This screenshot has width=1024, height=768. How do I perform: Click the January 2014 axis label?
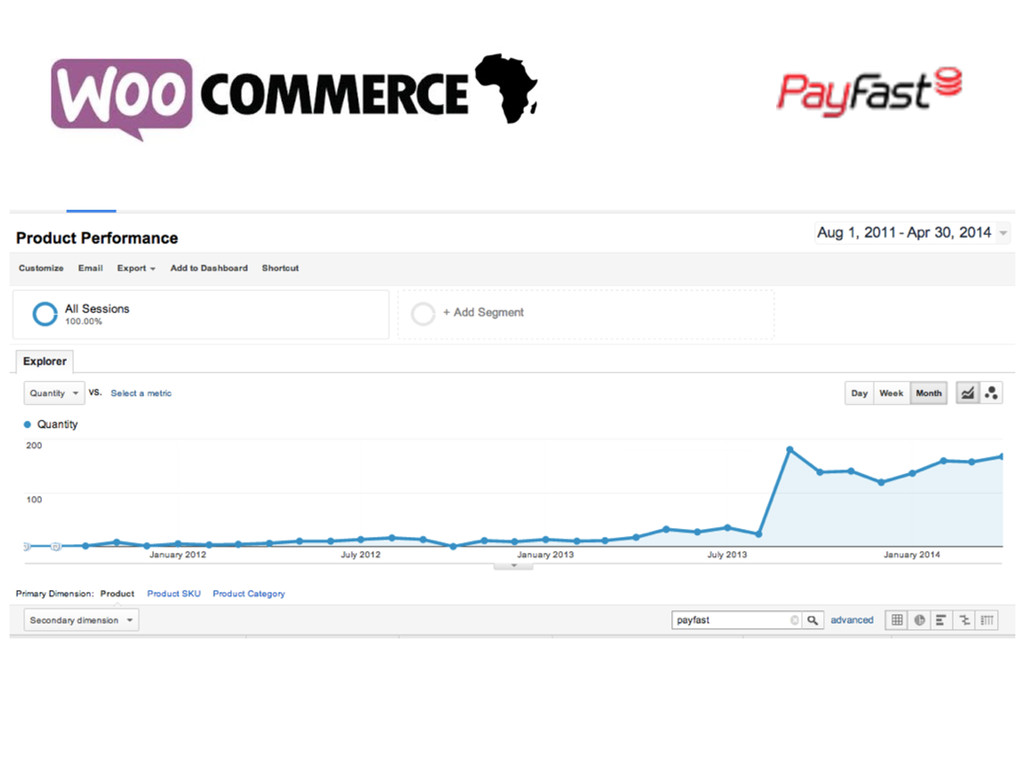point(912,554)
